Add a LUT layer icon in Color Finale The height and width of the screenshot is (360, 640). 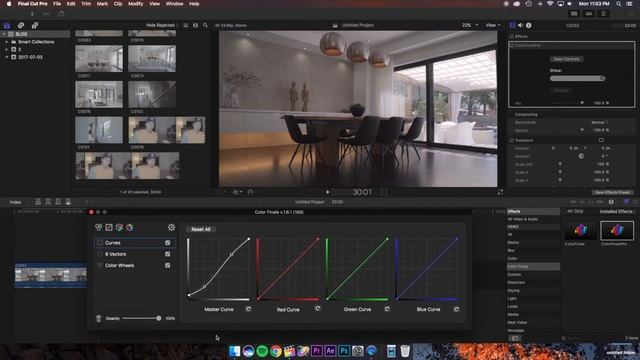[x=119, y=227]
